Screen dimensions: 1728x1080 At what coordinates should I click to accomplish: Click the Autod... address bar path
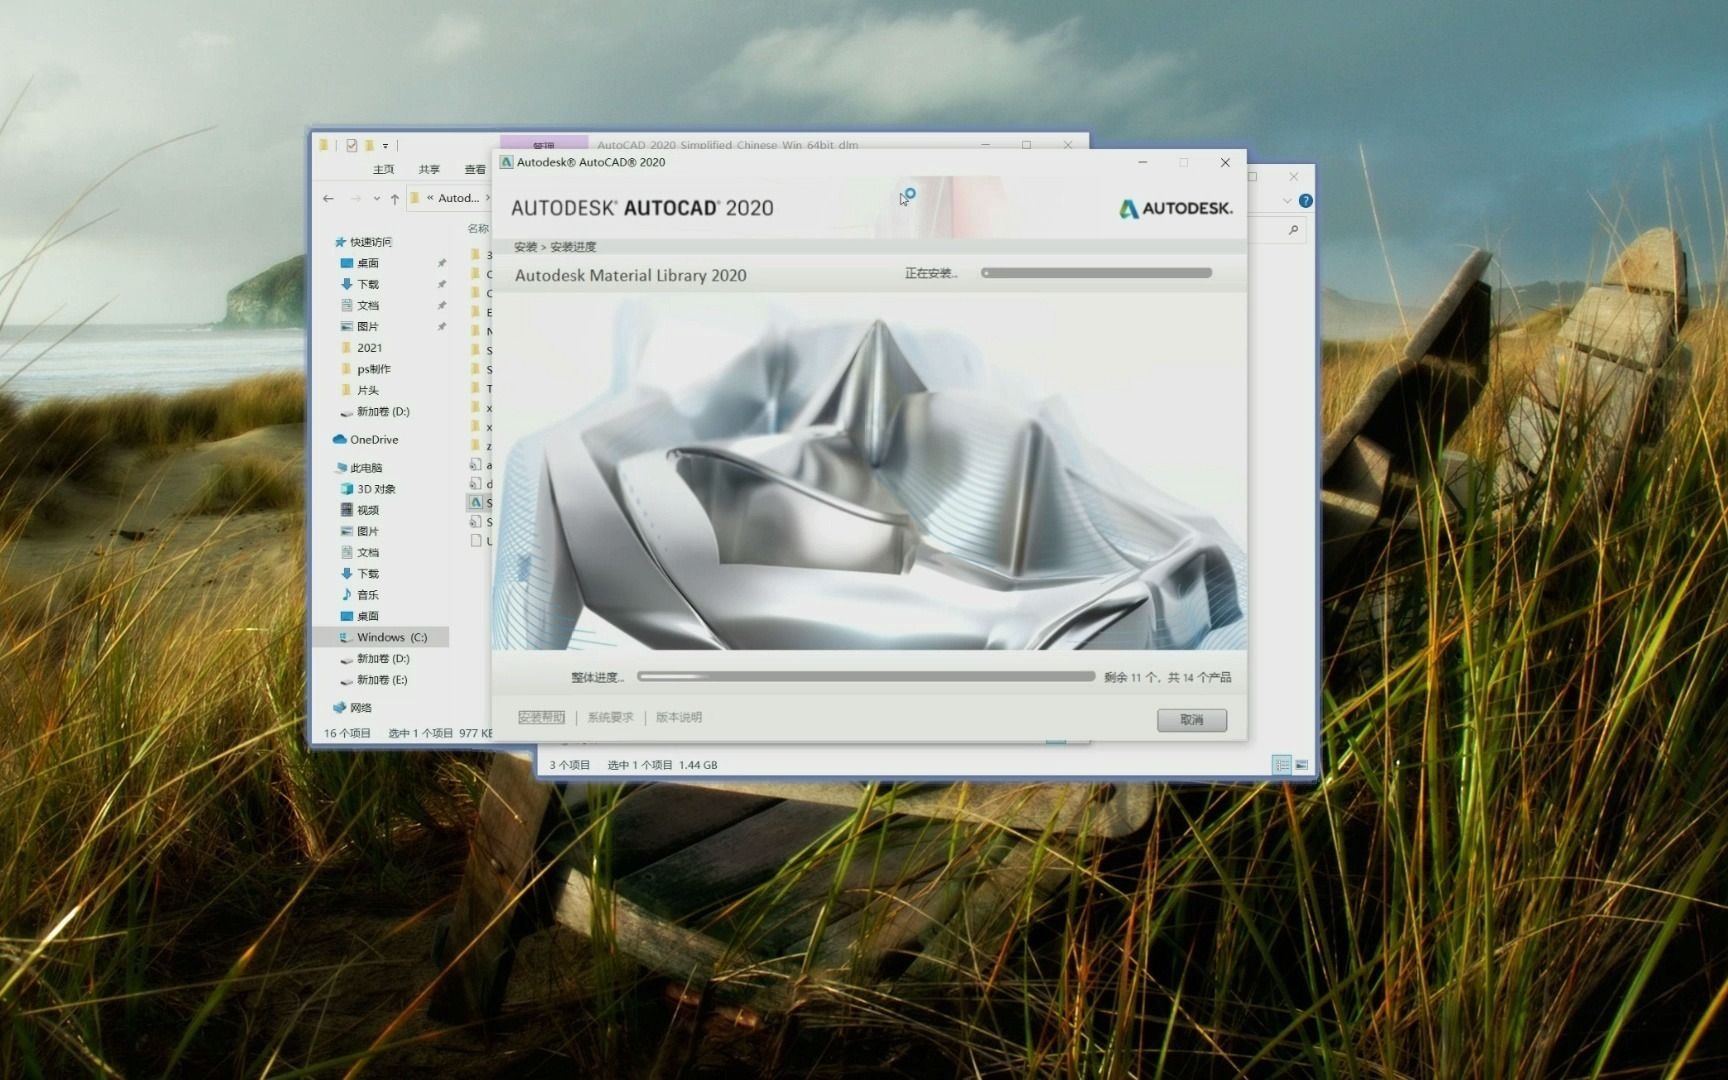coord(458,198)
